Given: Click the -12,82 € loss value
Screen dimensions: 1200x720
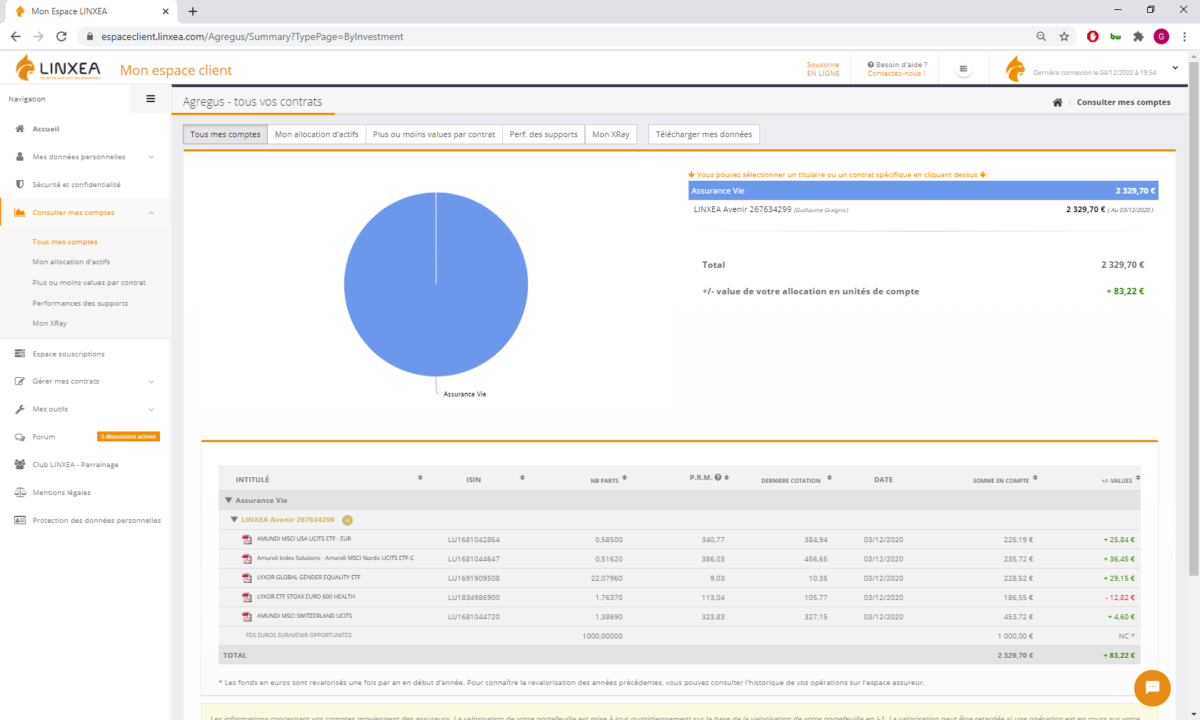Looking at the screenshot, I should pyautogui.click(x=1118, y=597).
